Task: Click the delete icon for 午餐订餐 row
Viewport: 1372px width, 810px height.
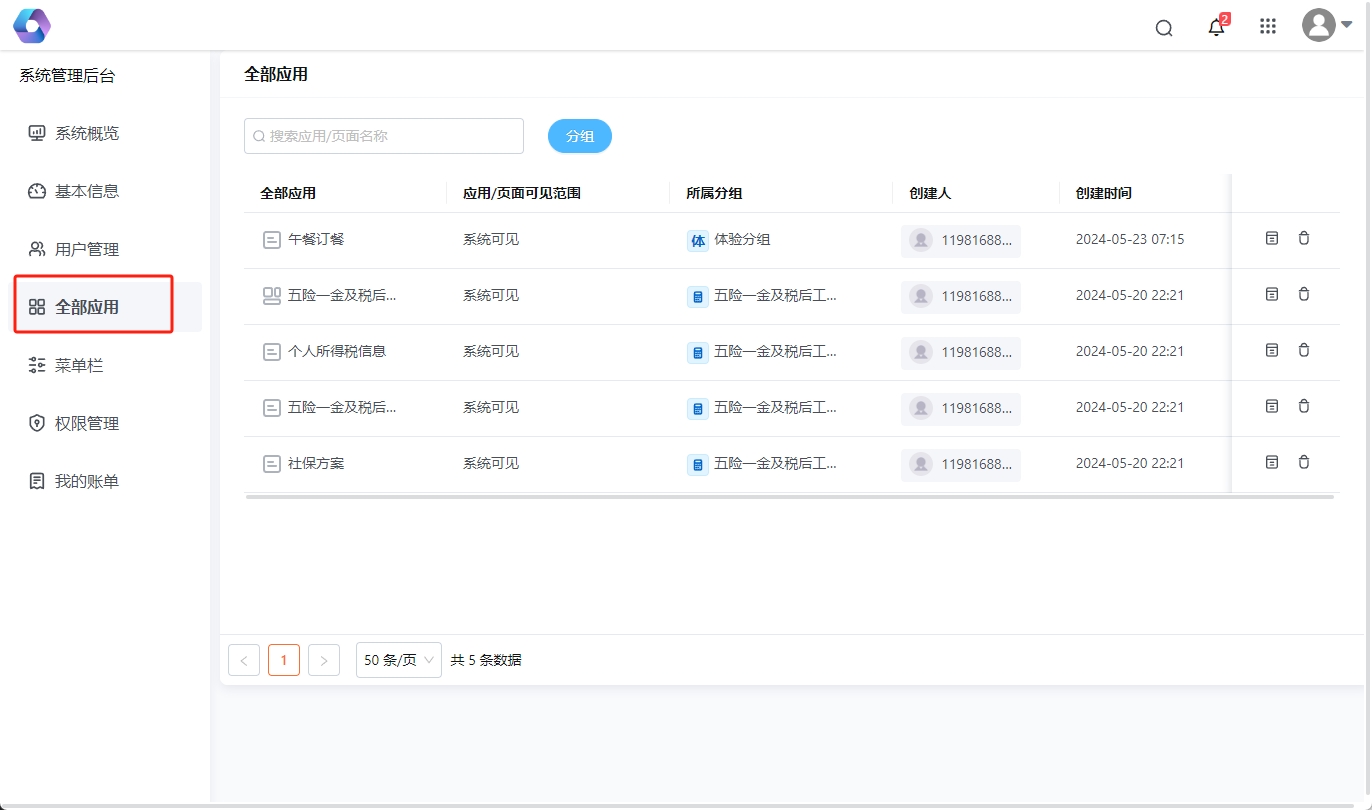Action: (1304, 238)
